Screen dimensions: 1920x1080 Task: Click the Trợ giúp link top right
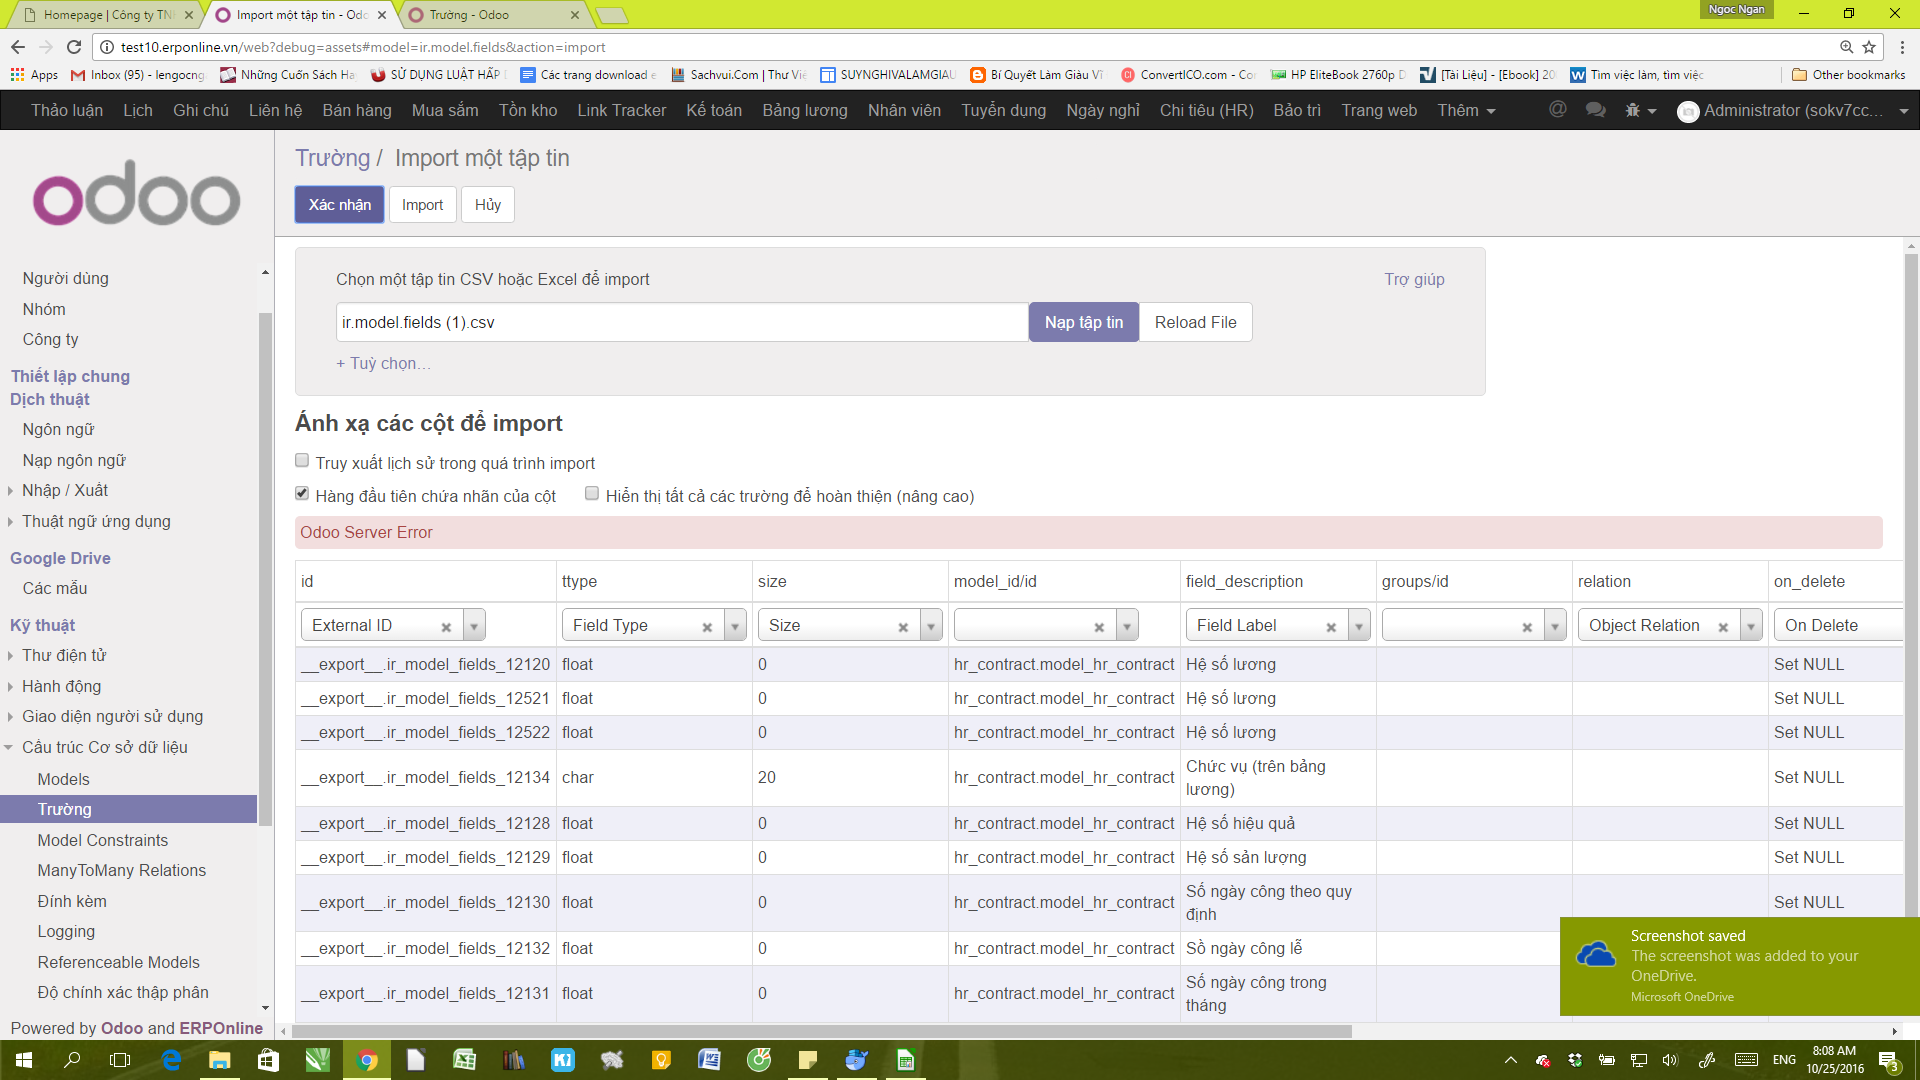[x=1414, y=278]
